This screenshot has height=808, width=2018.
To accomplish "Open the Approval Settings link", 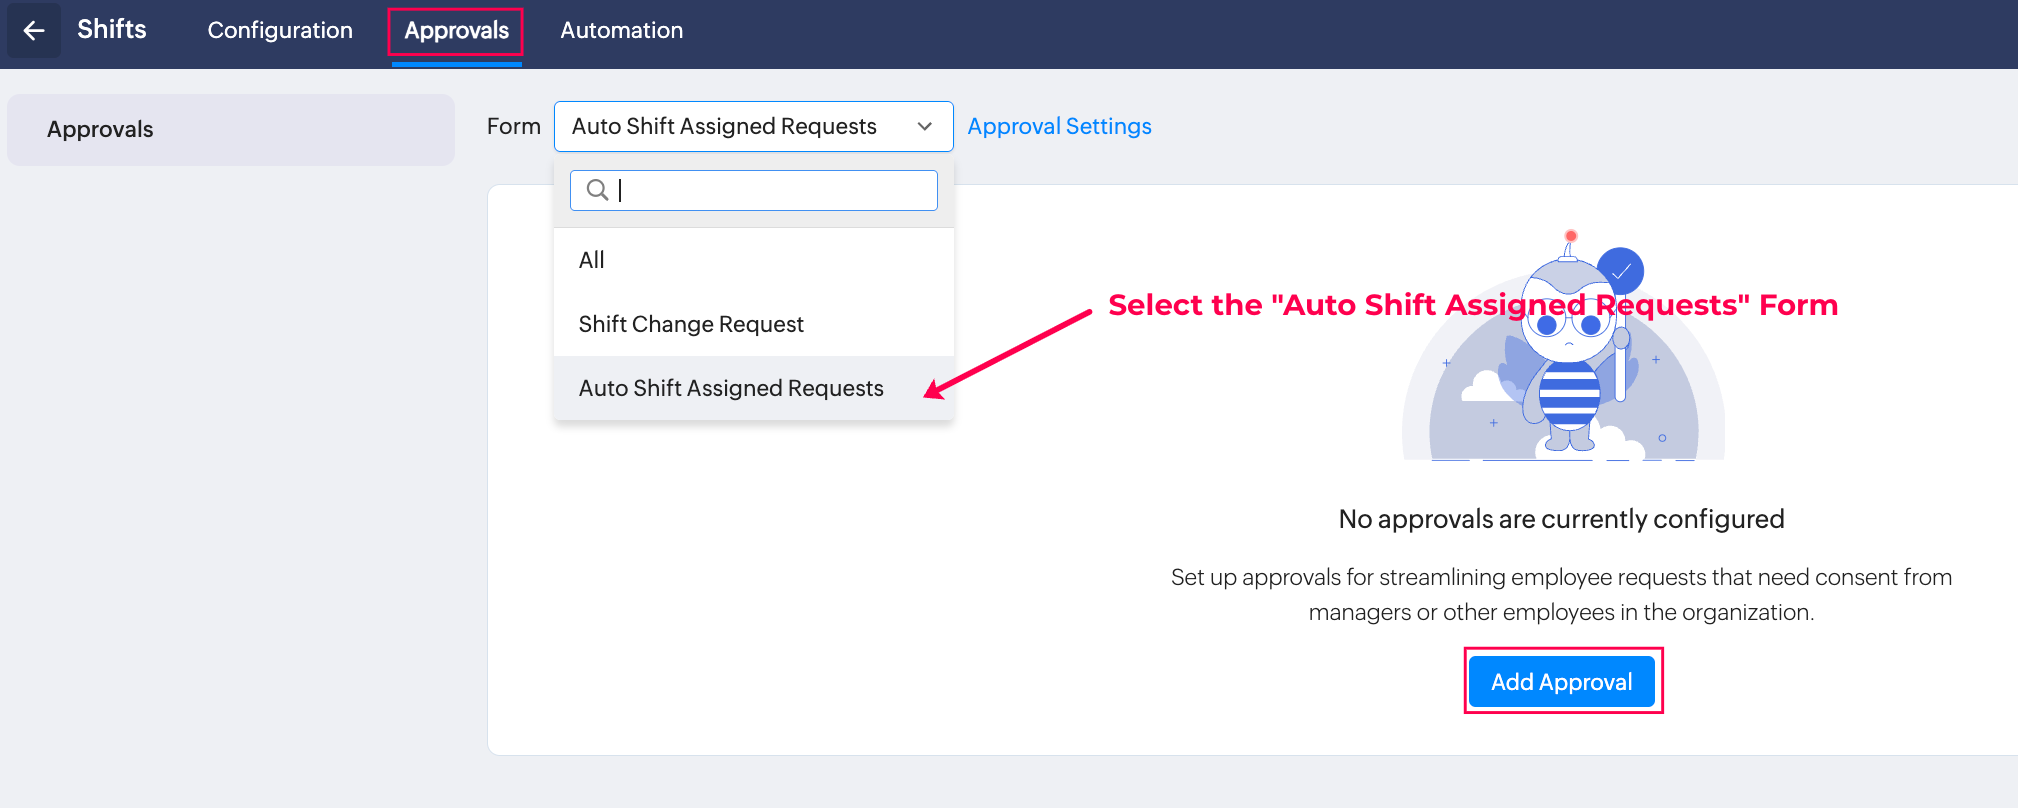I will pos(1059,126).
